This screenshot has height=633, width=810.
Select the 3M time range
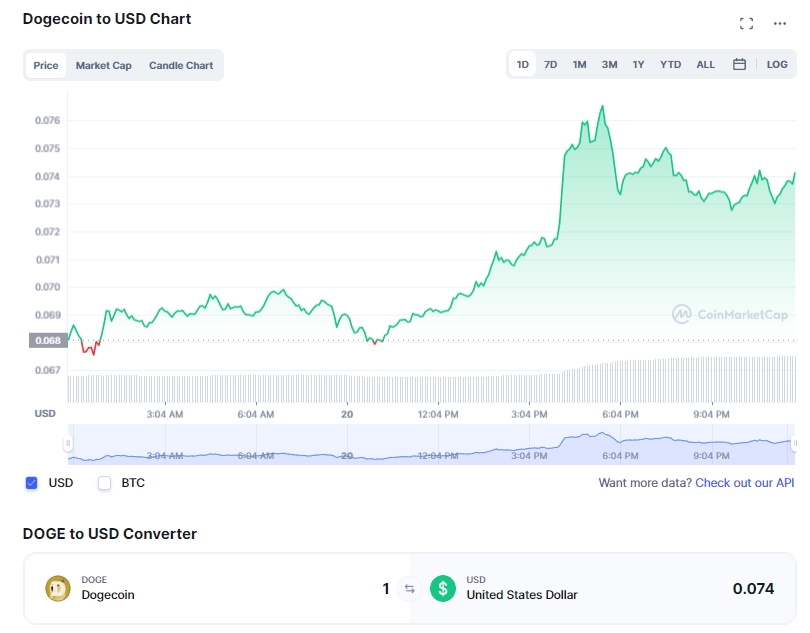click(x=609, y=65)
